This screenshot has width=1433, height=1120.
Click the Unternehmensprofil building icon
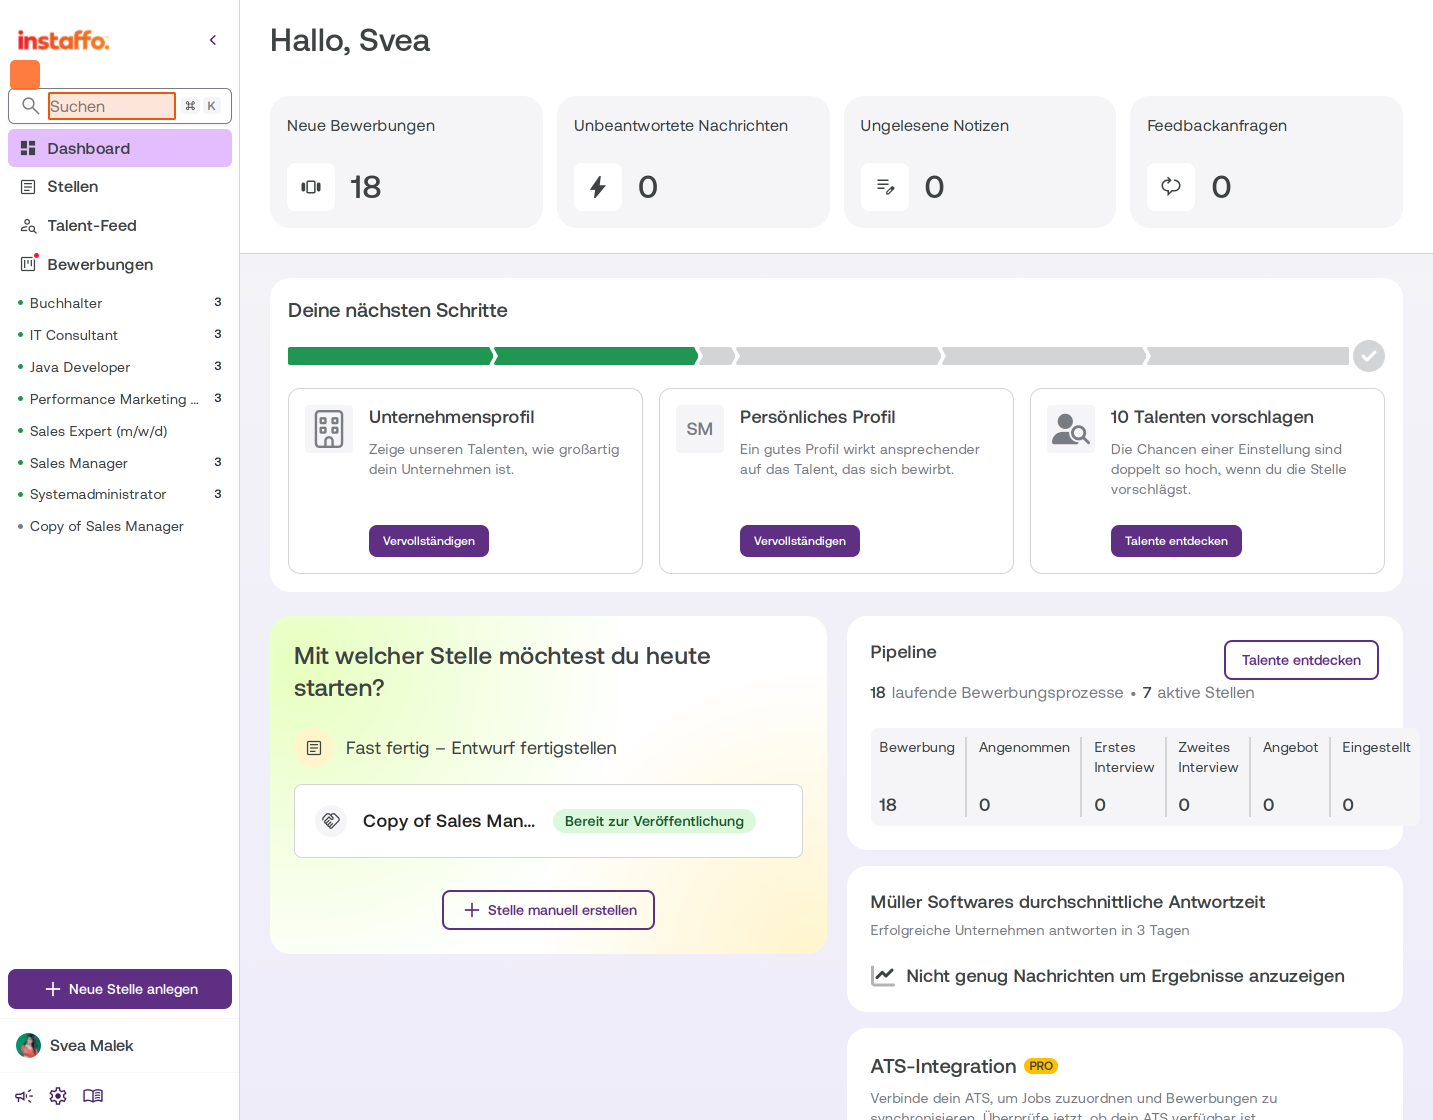pyautogui.click(x=329, y=429)
